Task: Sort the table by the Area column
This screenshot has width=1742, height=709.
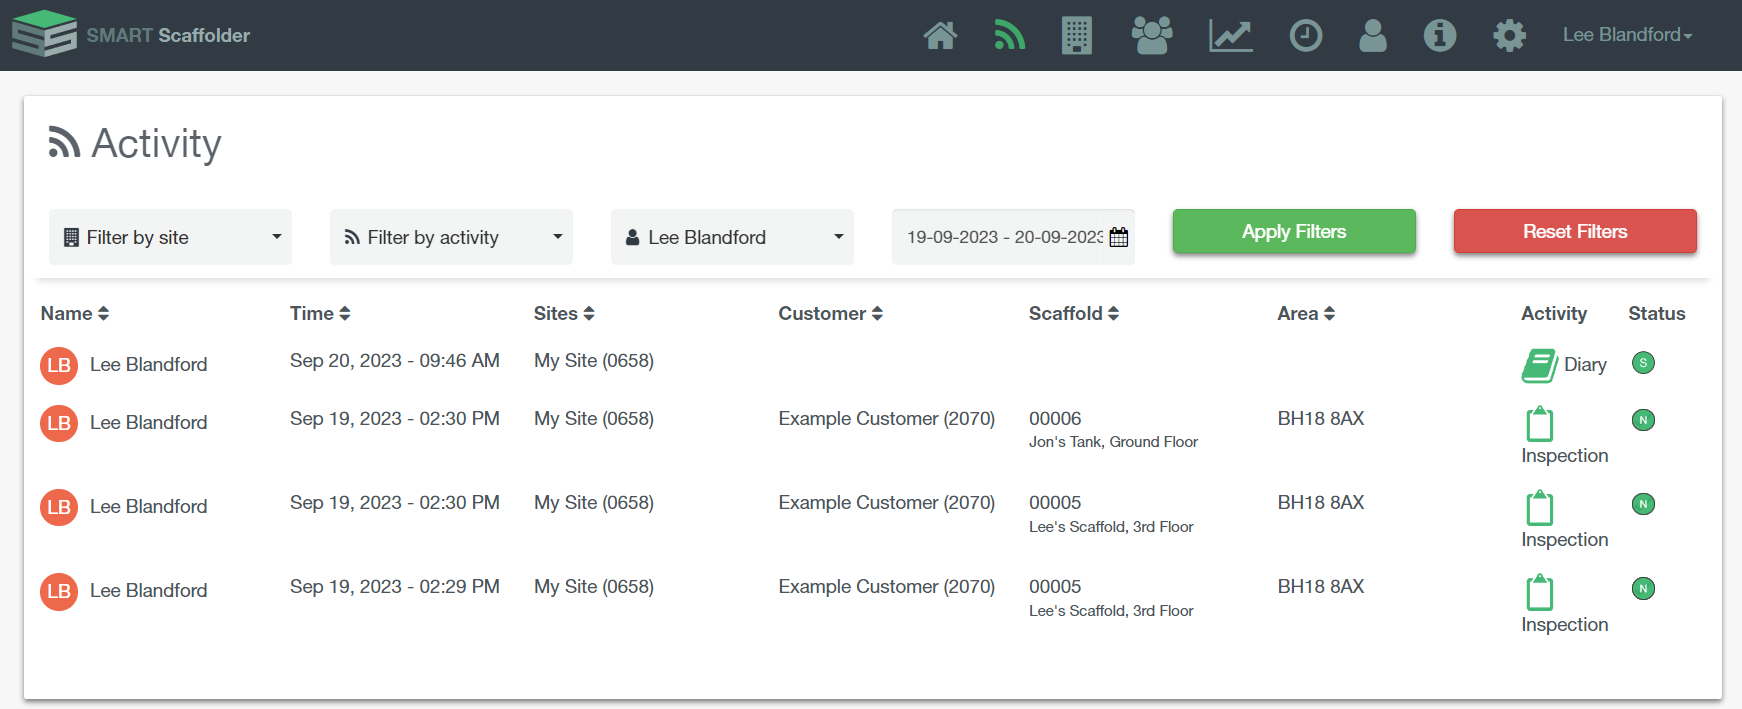Action: (1306, 313)
